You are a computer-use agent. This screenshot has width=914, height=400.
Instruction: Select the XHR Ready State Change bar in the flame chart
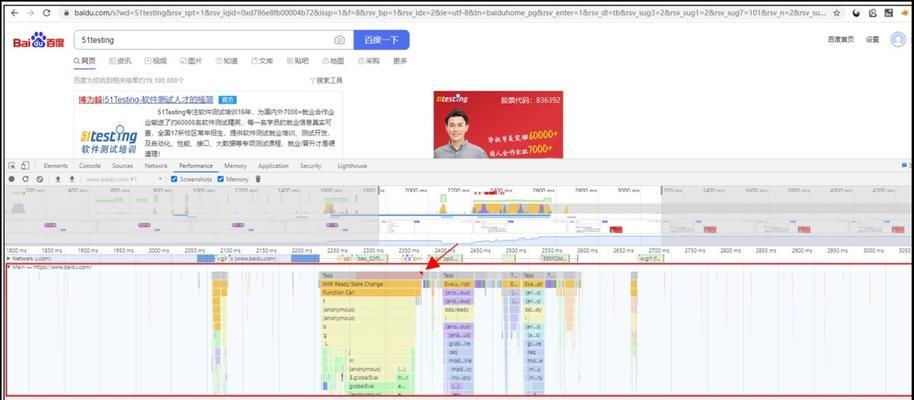(x=371, y=284)
